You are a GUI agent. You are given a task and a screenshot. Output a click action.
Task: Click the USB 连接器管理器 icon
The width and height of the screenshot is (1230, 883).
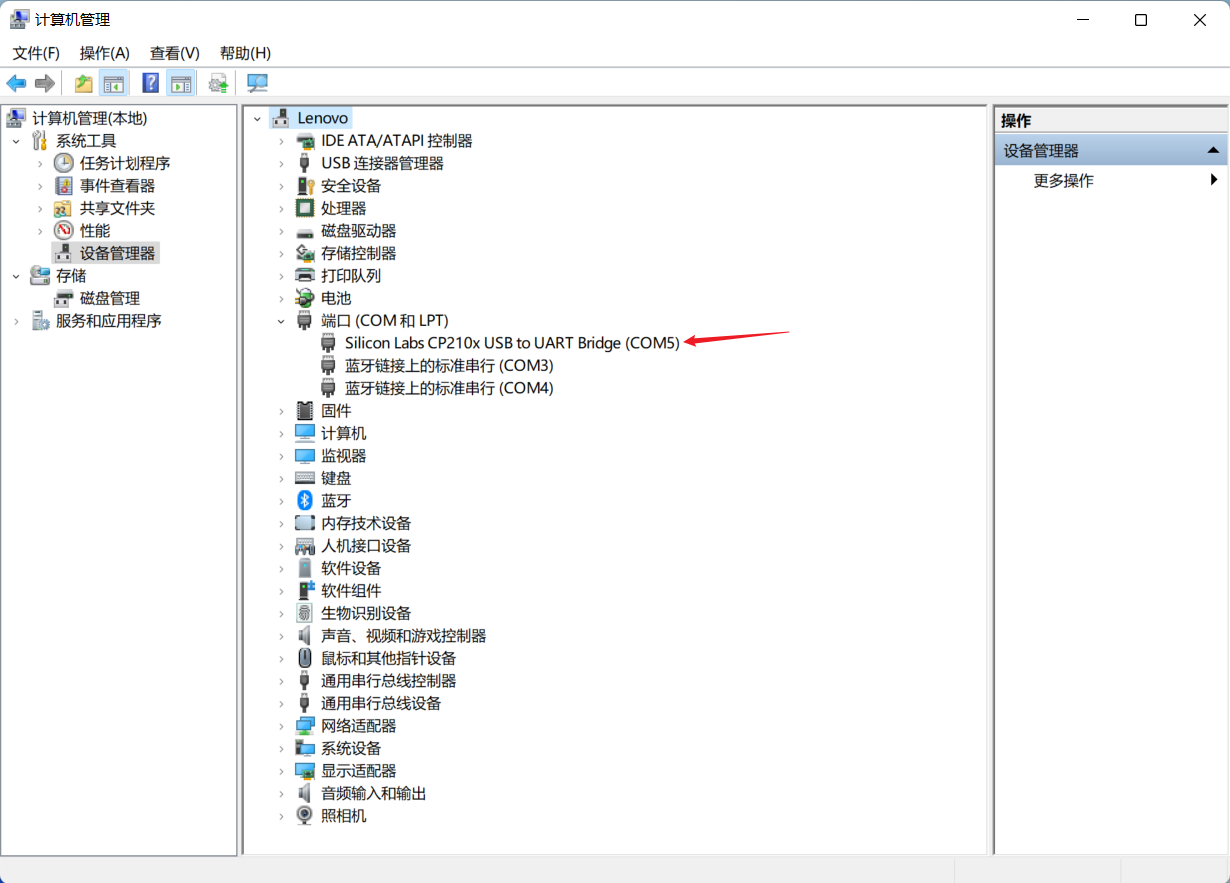(x=305, y=163)
